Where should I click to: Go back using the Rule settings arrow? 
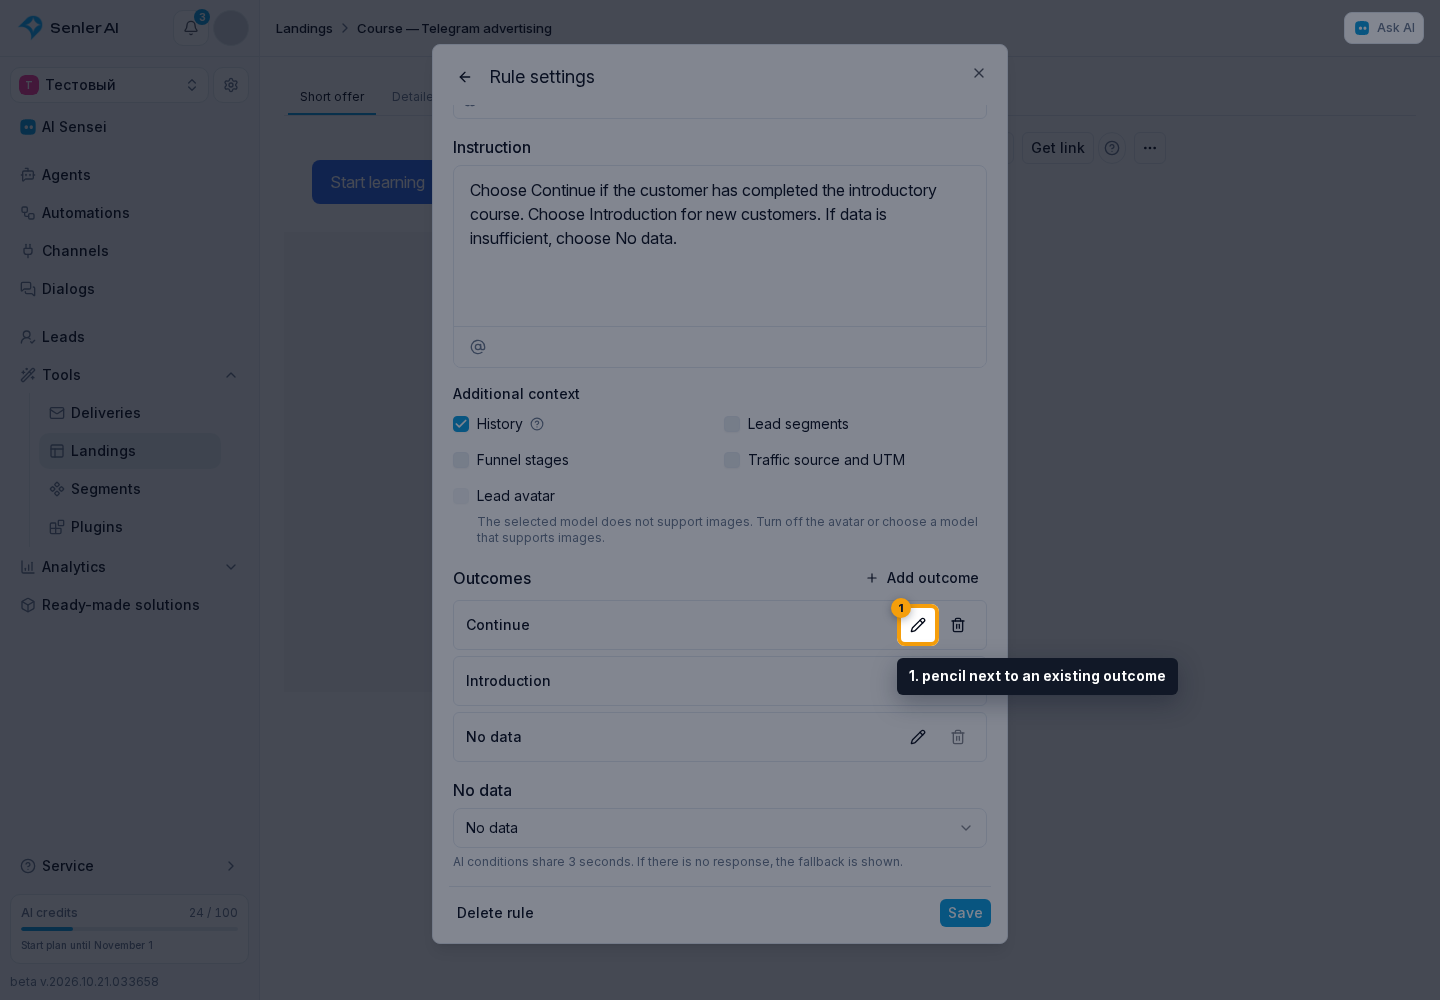[x=465, y=77]
